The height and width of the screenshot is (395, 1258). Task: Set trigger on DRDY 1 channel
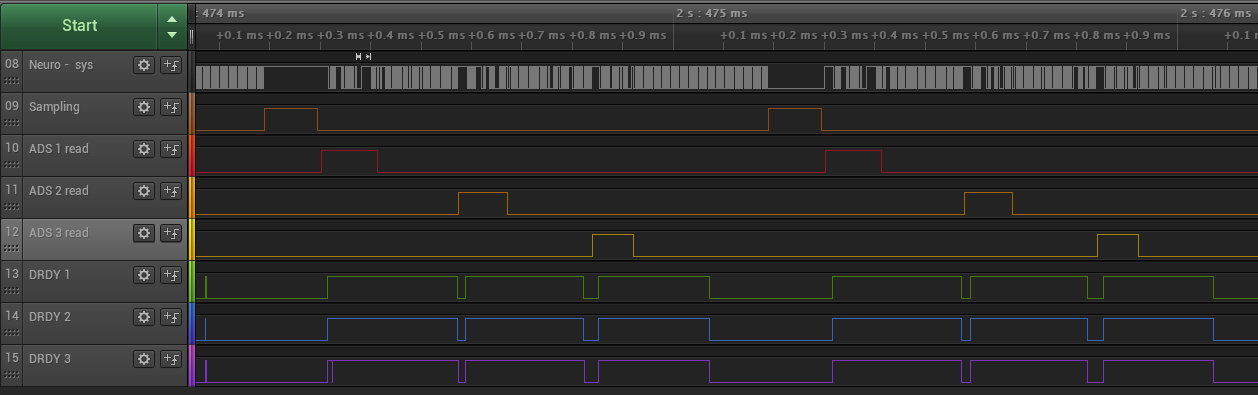coord(170,275)
